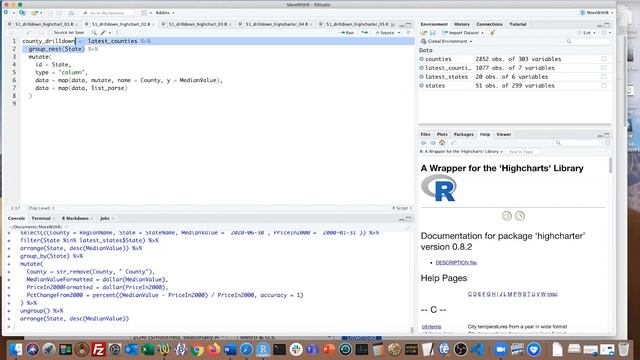This screenshot has height=360, width=640.
Task: Click the Save workspace disk icon in the Environment pane
Action: click(x=433, y=33)
